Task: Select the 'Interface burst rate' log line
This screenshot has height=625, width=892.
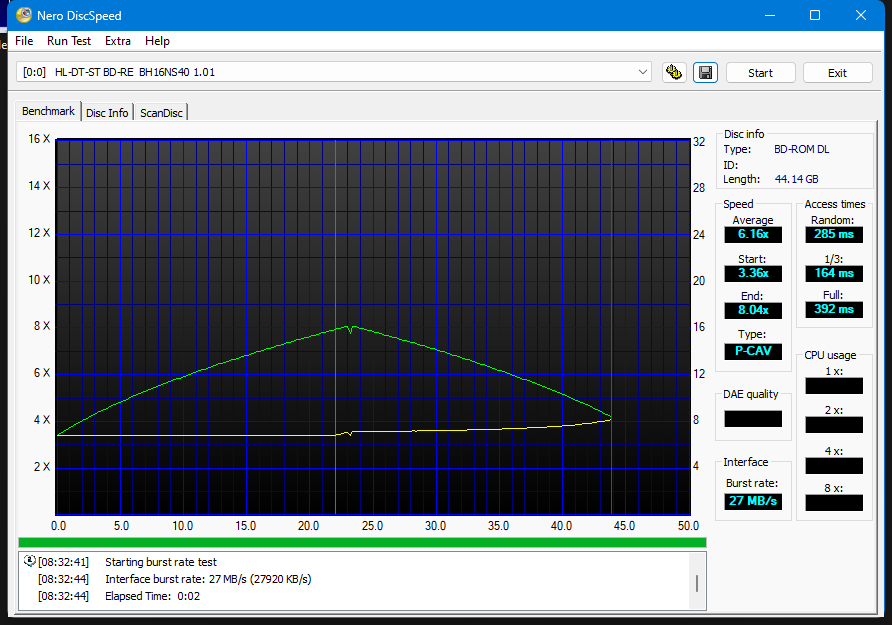Action: (208, 579)
